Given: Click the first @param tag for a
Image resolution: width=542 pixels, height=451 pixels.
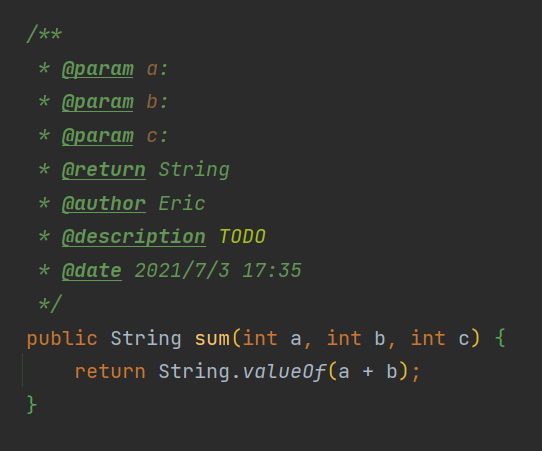Looking at the screenshot, I should click(x=97, y=69).
